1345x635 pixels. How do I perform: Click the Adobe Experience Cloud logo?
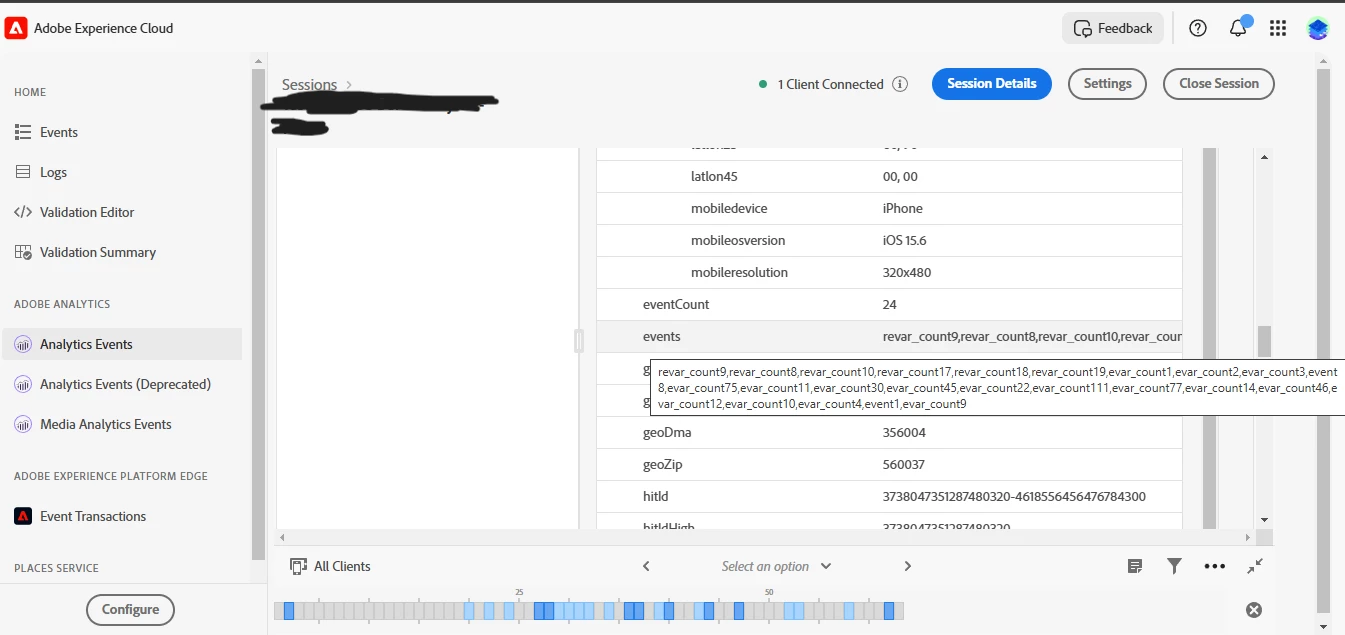[16, 28]
